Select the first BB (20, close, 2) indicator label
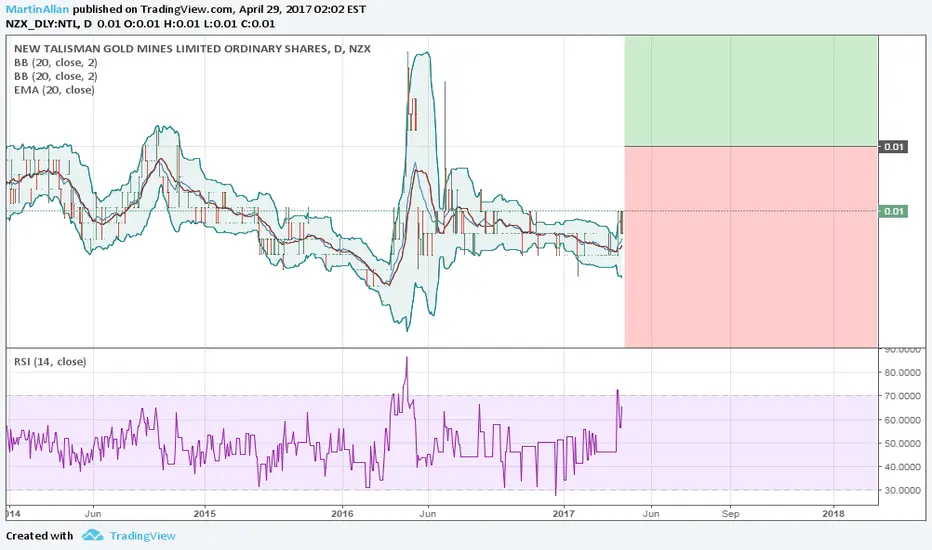The height and width of the screenshot is (550, 932). pyautogui.click(x=55, y=62)
